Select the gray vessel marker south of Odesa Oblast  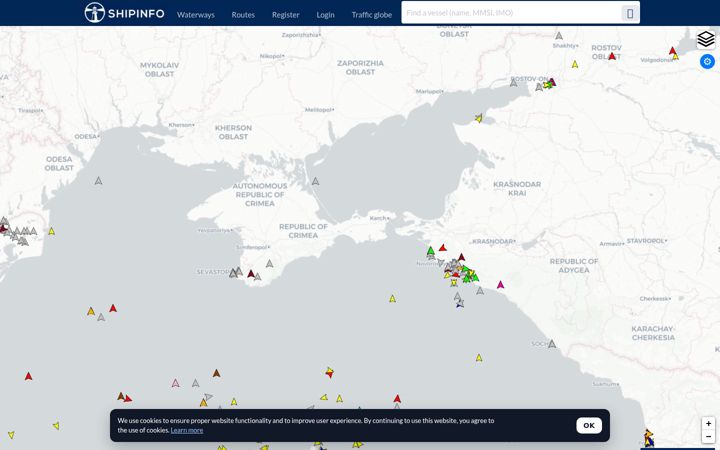point(98,181)
